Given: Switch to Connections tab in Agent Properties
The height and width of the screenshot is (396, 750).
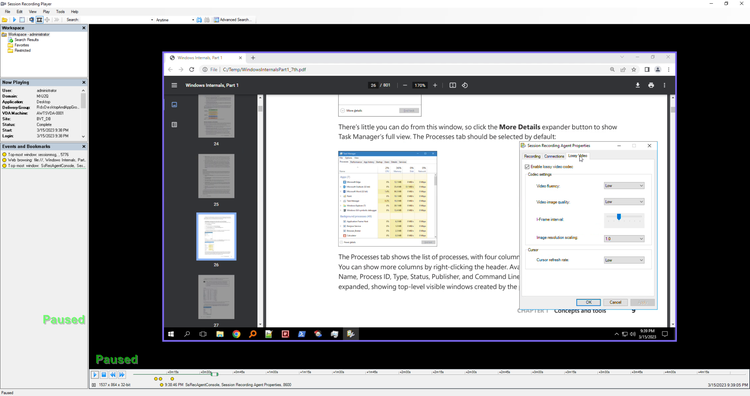Looking at the screenshot, I should pos(554,156).
